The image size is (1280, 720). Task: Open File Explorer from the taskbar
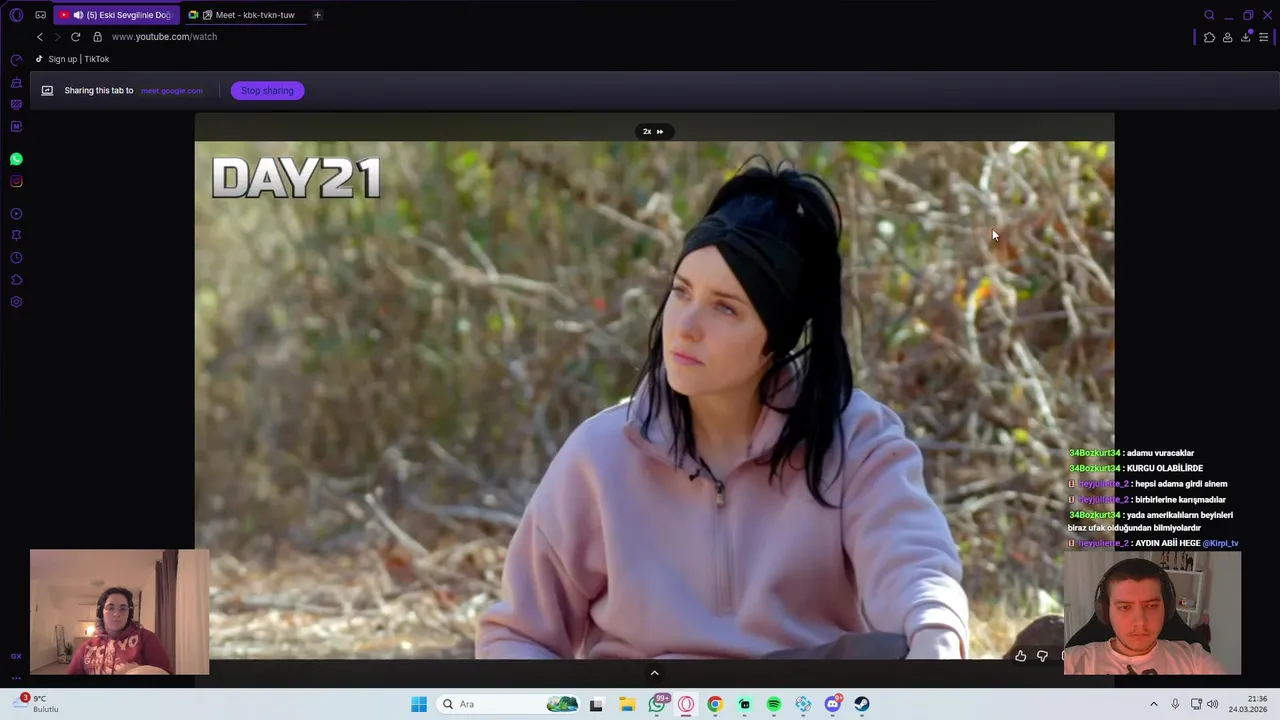click(x=627, y=704)
